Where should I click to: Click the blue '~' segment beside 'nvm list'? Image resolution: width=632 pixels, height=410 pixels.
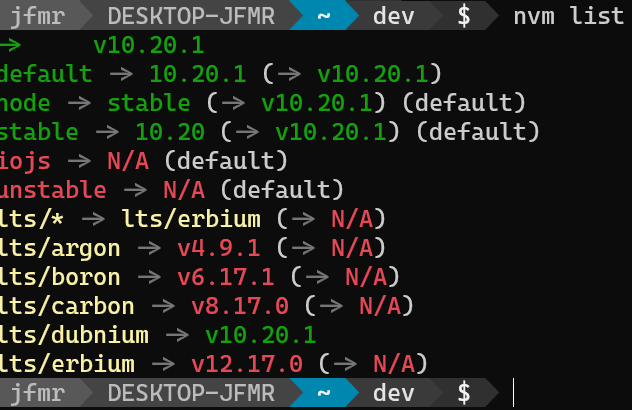323,16
